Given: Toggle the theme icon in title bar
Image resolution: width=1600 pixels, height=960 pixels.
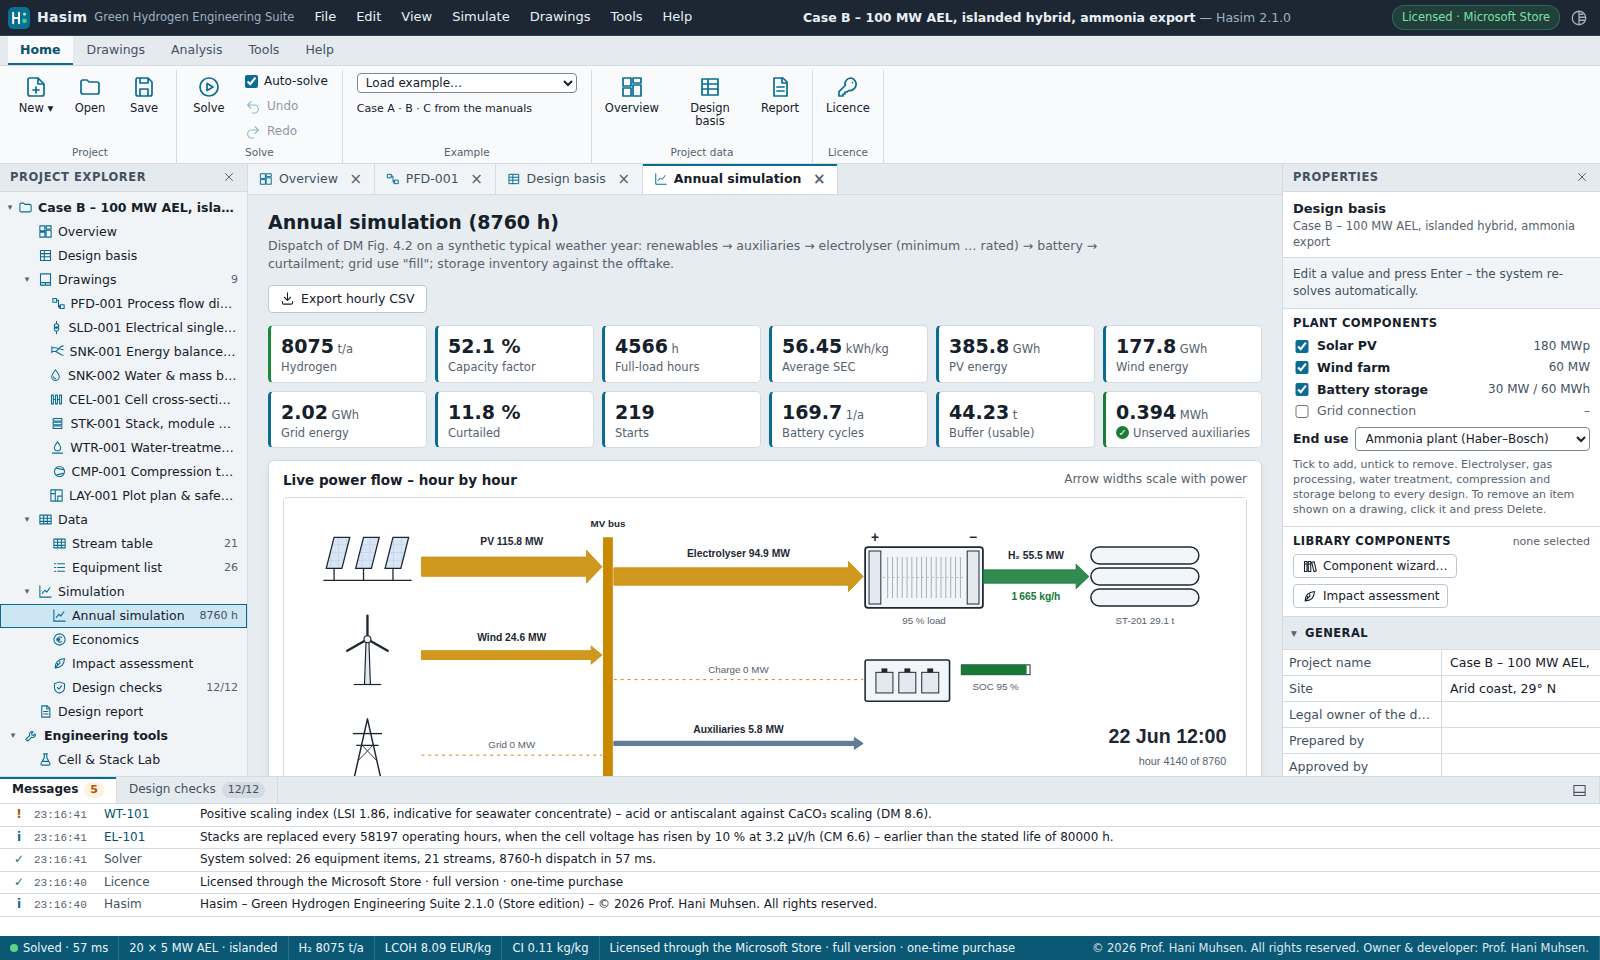Looking at the screenshot, I should click(x=1579, y=17).
